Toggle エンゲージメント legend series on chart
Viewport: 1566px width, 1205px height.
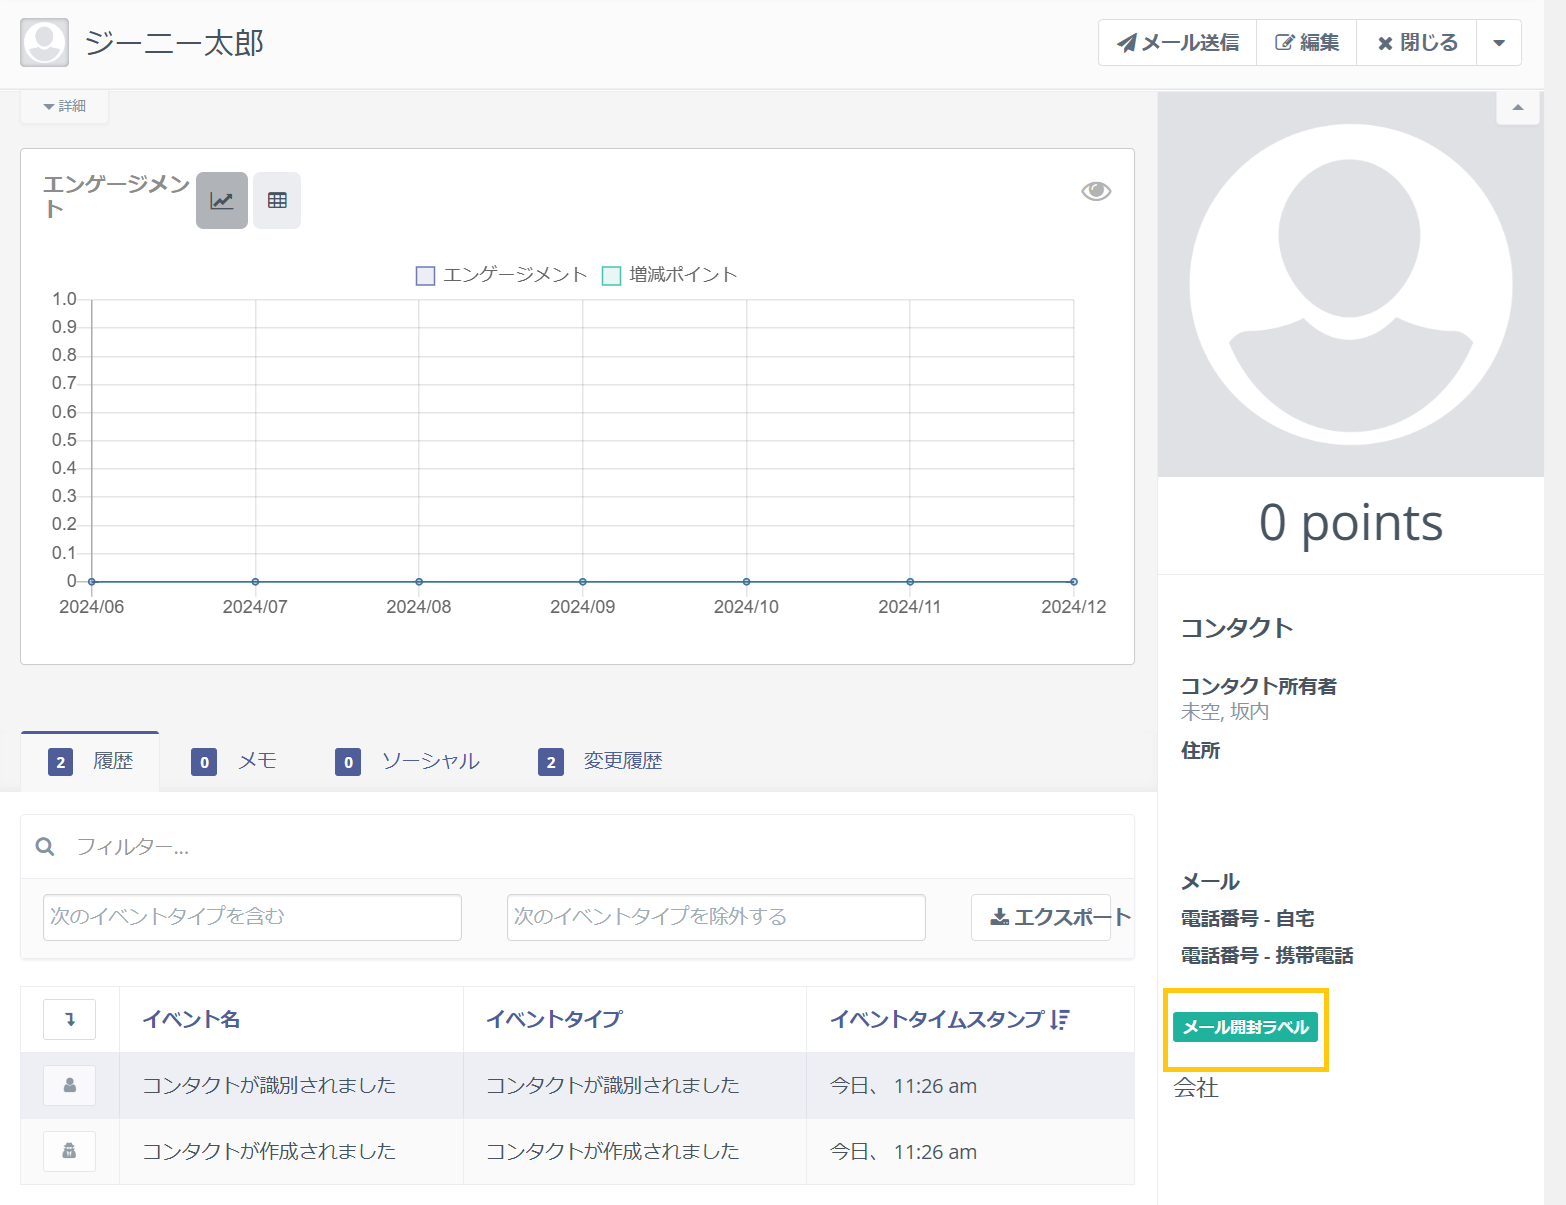[501, 275]
